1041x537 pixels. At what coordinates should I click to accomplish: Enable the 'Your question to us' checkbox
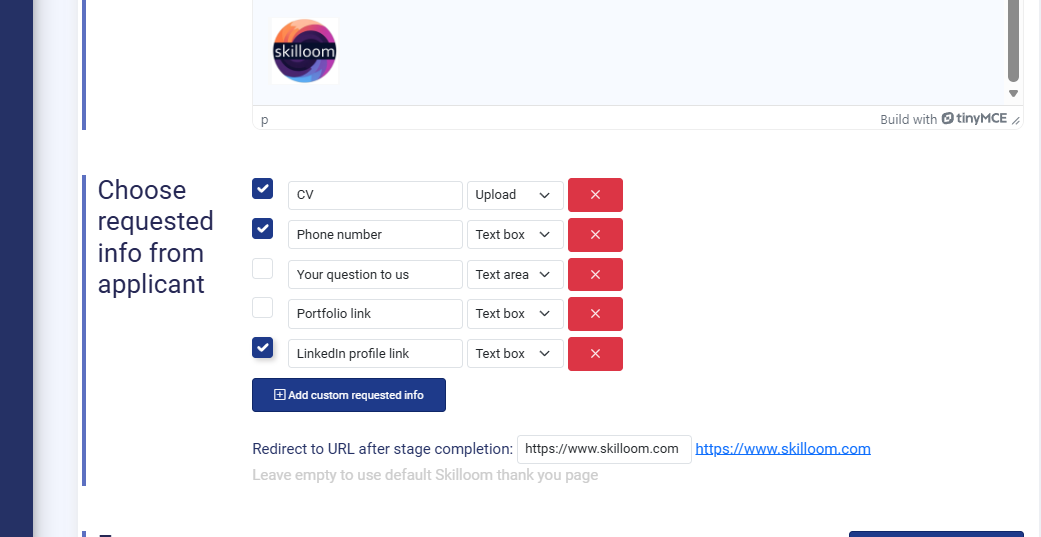click(262, 268)
